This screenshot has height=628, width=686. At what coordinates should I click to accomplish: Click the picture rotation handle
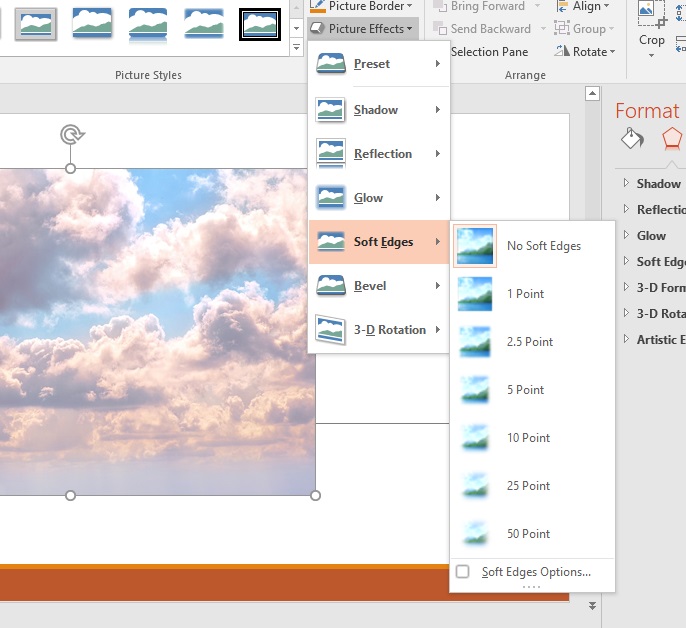pyautogui.click(x=72, y=135)
